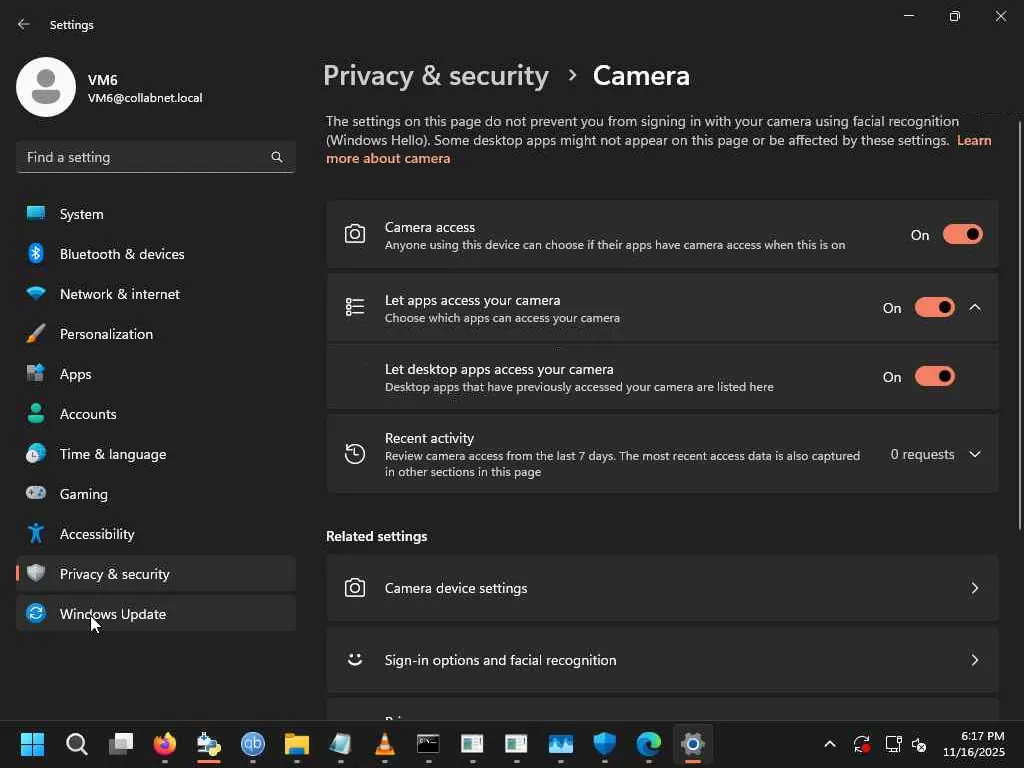Launch Firefox from the taskbar
1024x768 pixels.
(x=165, y=744)
